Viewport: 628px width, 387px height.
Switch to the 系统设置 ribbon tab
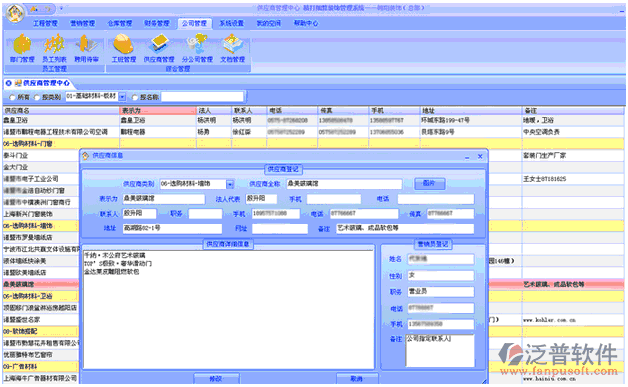[x=231, y=23]
